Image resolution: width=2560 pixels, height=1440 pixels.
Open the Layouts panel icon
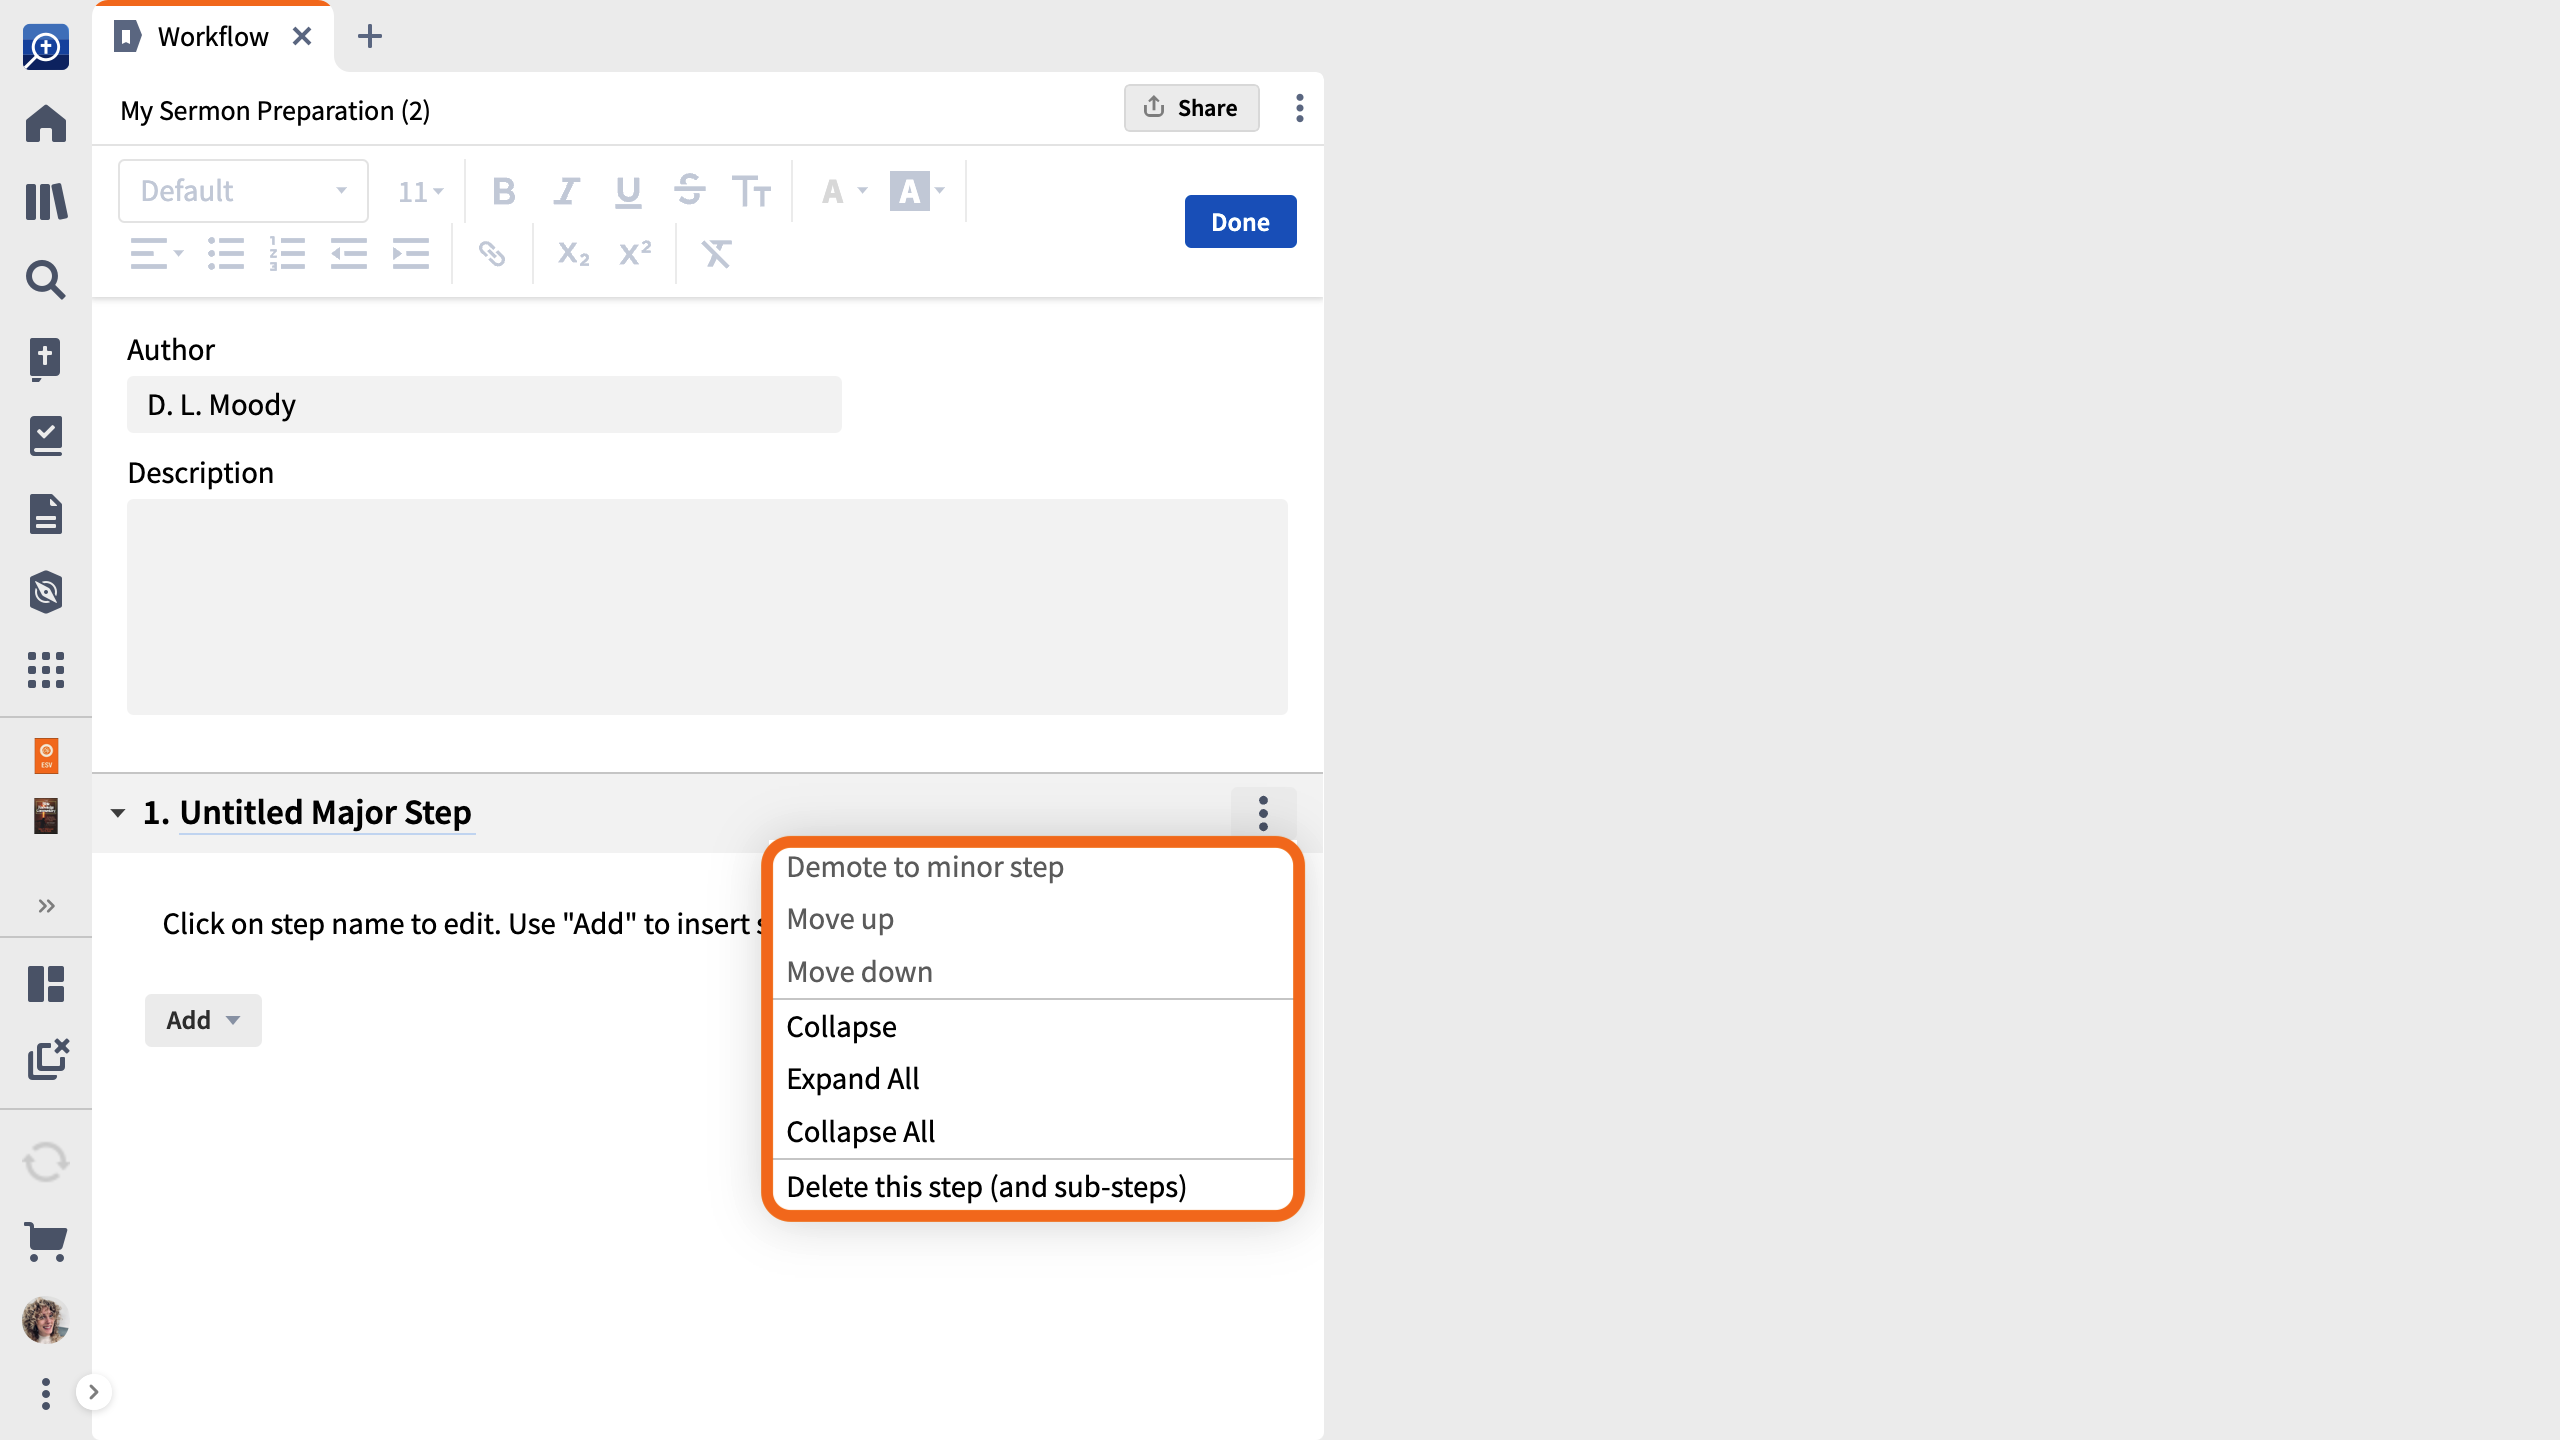46,984
